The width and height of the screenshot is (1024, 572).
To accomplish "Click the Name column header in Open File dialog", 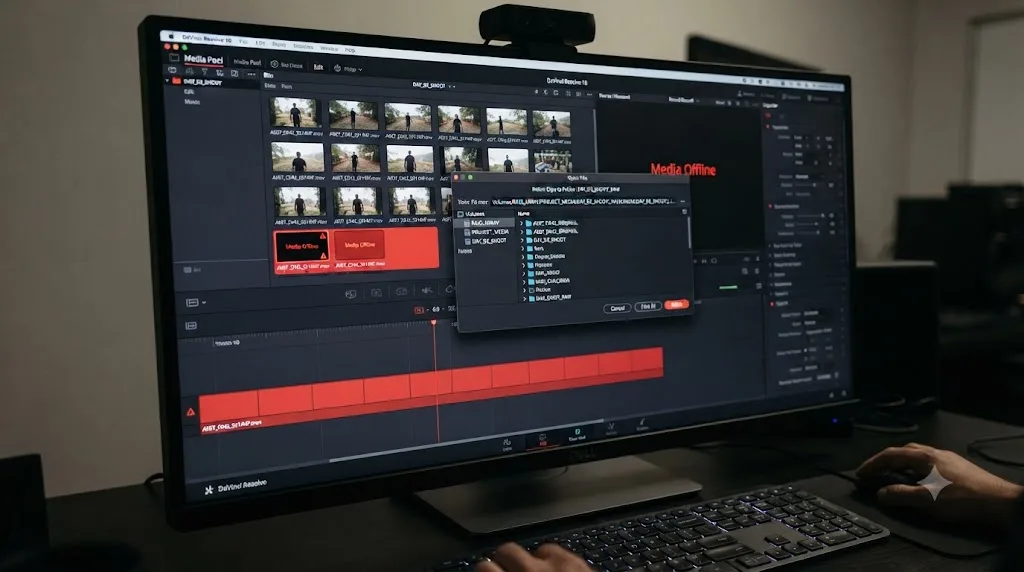I will (524, 214).
